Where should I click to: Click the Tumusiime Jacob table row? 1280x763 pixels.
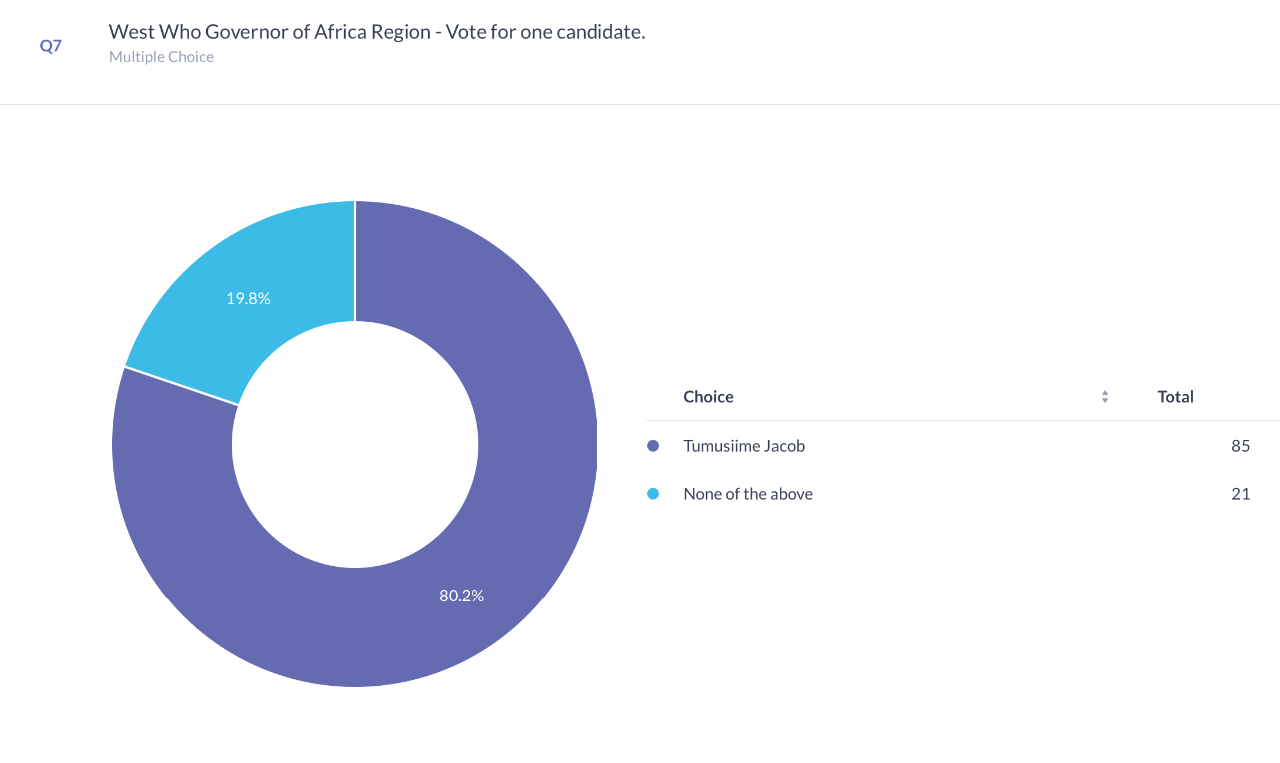click(963, 446)
